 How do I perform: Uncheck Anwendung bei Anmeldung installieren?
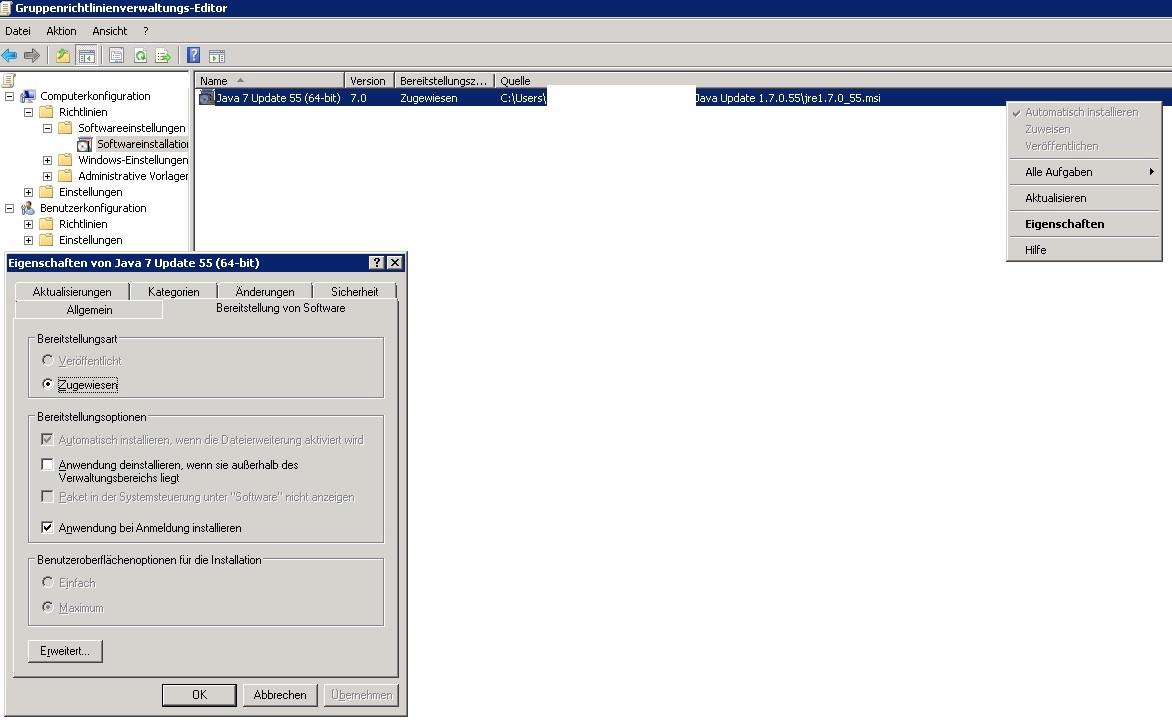click(47, 527)
